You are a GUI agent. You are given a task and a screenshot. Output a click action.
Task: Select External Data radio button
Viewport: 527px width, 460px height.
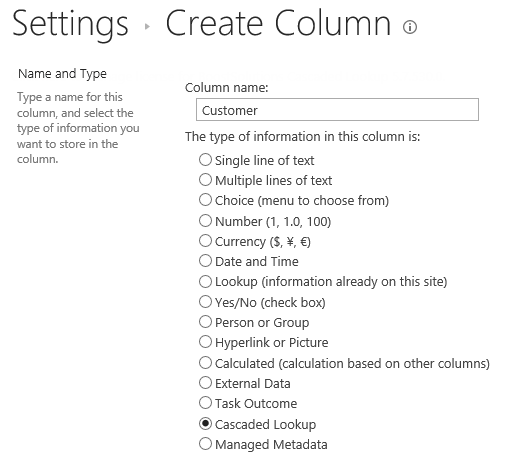coord(205,383)
